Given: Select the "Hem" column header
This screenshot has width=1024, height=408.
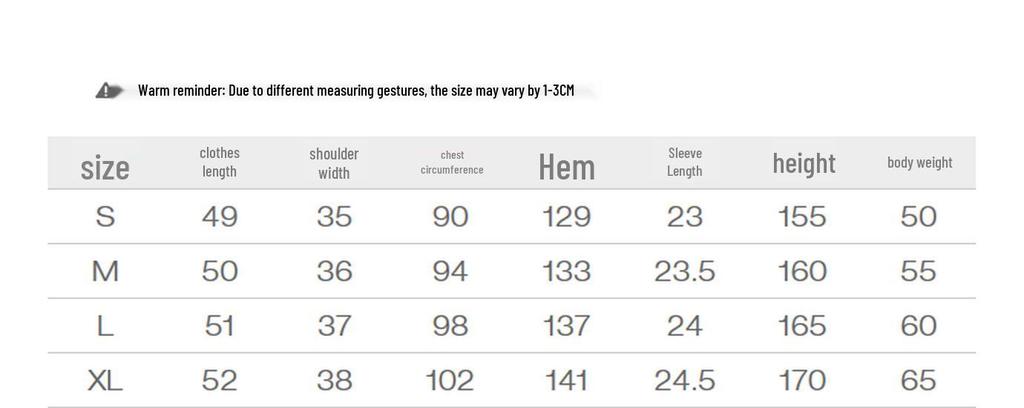Looking at the screenshot, I should click(x=567, y=166).
